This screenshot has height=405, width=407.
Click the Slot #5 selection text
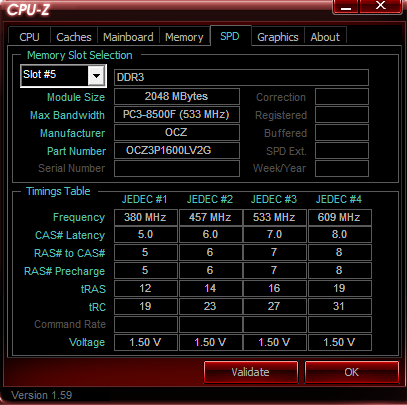pyautogui.click(x=40, y=74)
